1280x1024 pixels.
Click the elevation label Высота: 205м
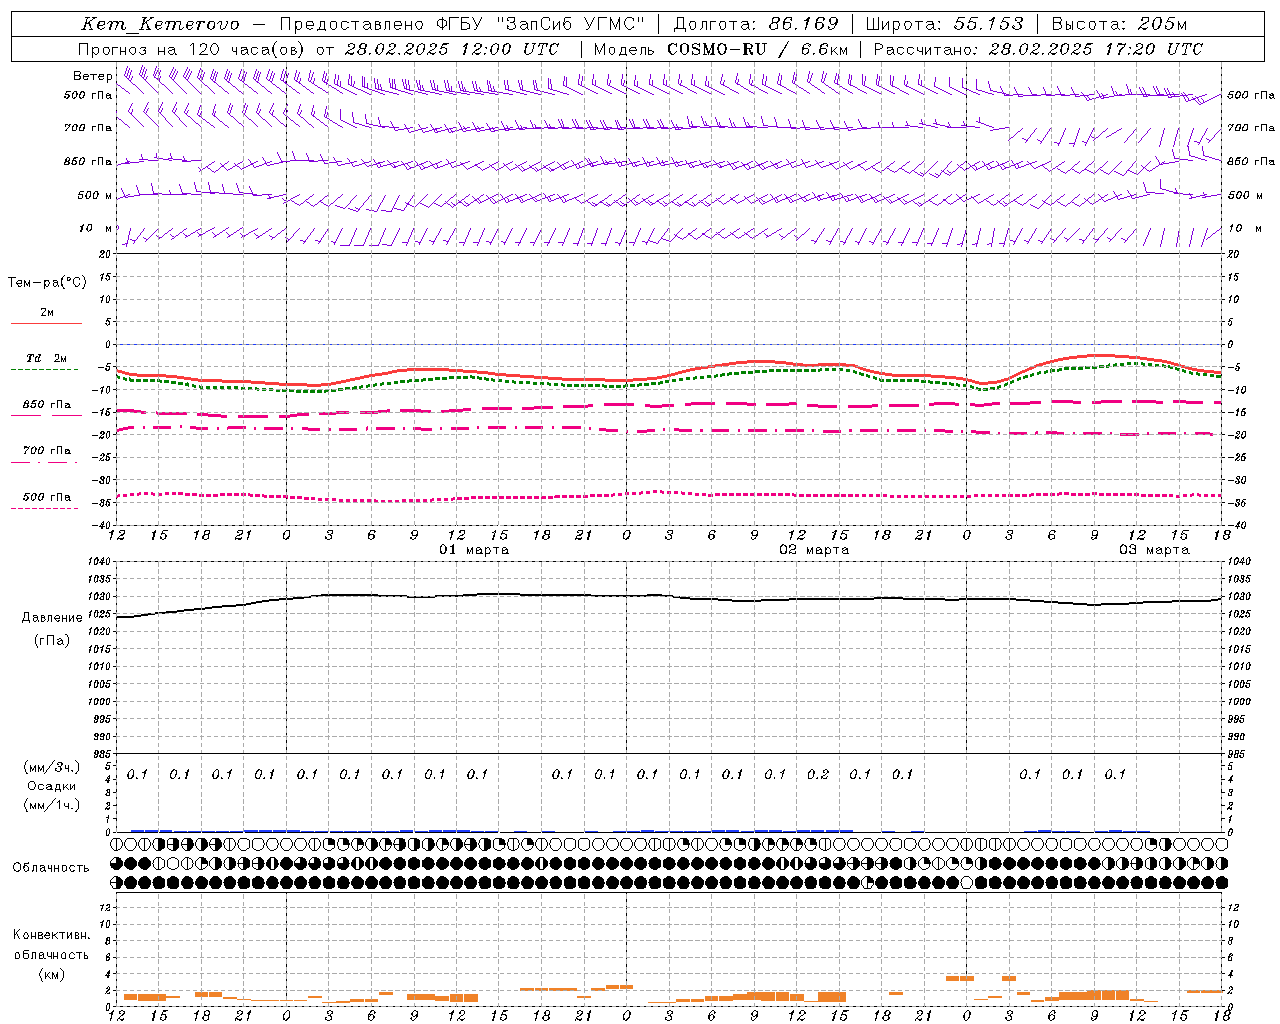1119,24
